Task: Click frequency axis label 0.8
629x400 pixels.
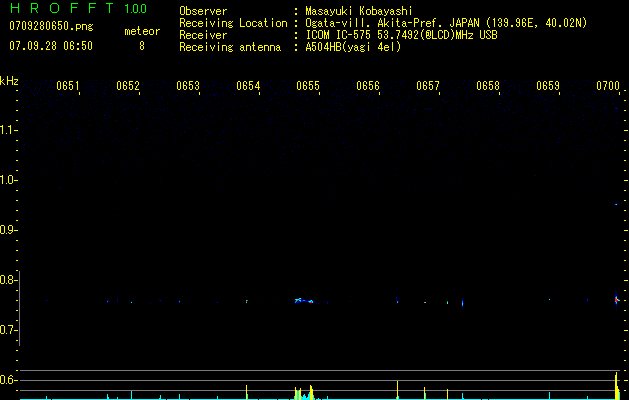Action: point(7,280)
